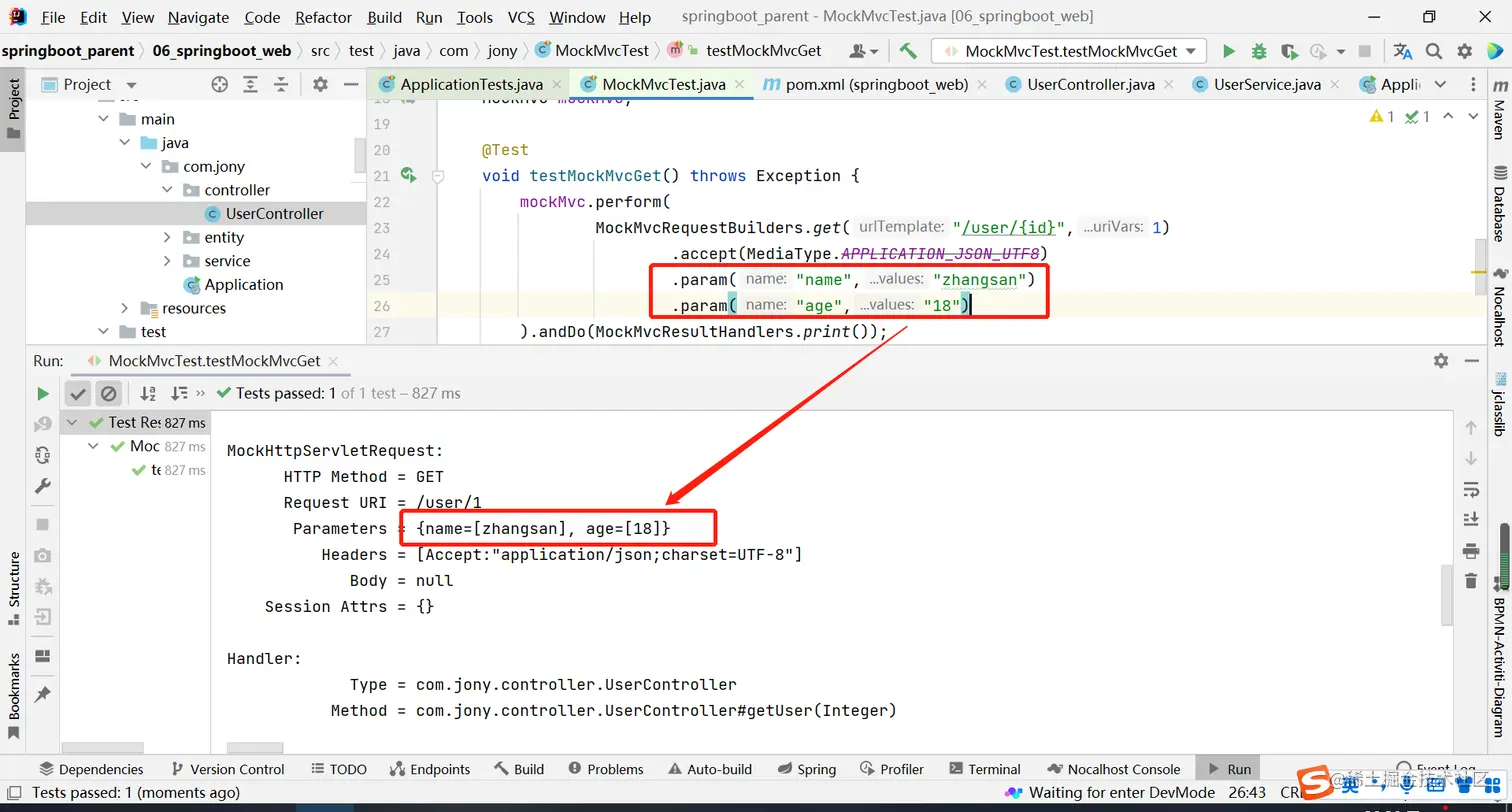The width and height of the screenshot is (1512, 812).
Task: Open wrench test runner settings in Run panel
Action: click(42, 486)
